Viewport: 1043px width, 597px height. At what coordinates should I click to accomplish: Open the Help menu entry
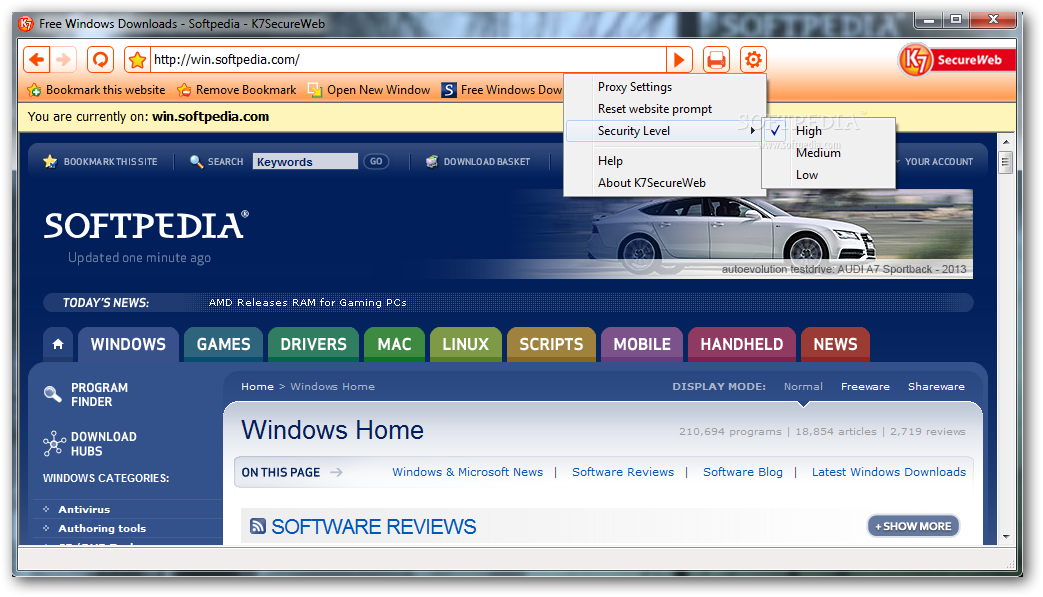pyautogui.click(x=664, y=161)
